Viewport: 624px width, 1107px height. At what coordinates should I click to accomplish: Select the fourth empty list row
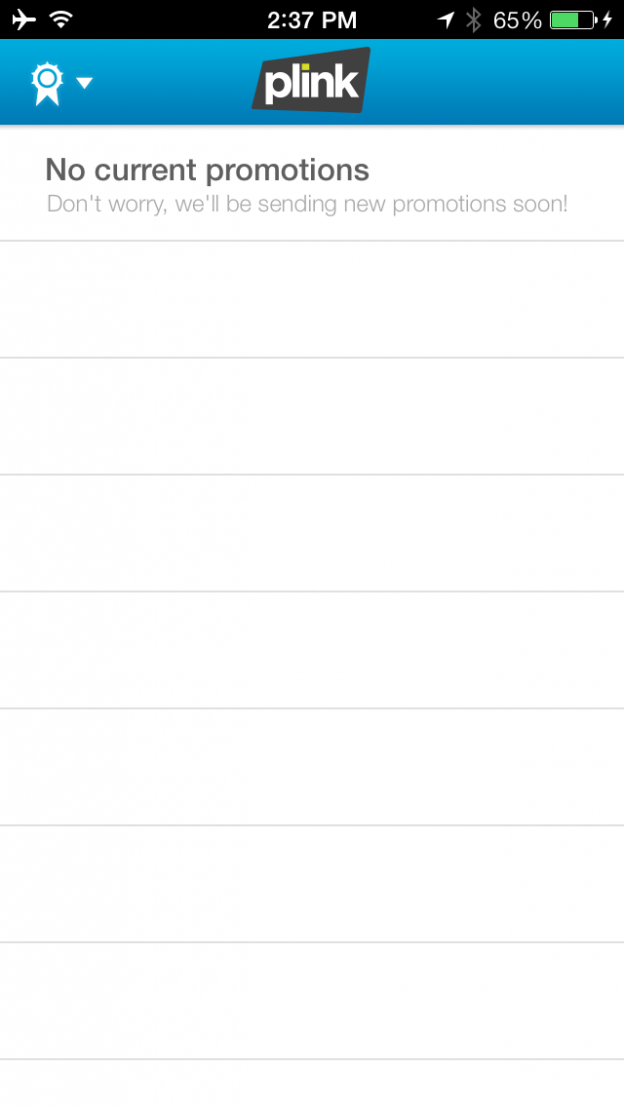pos(312,650)
